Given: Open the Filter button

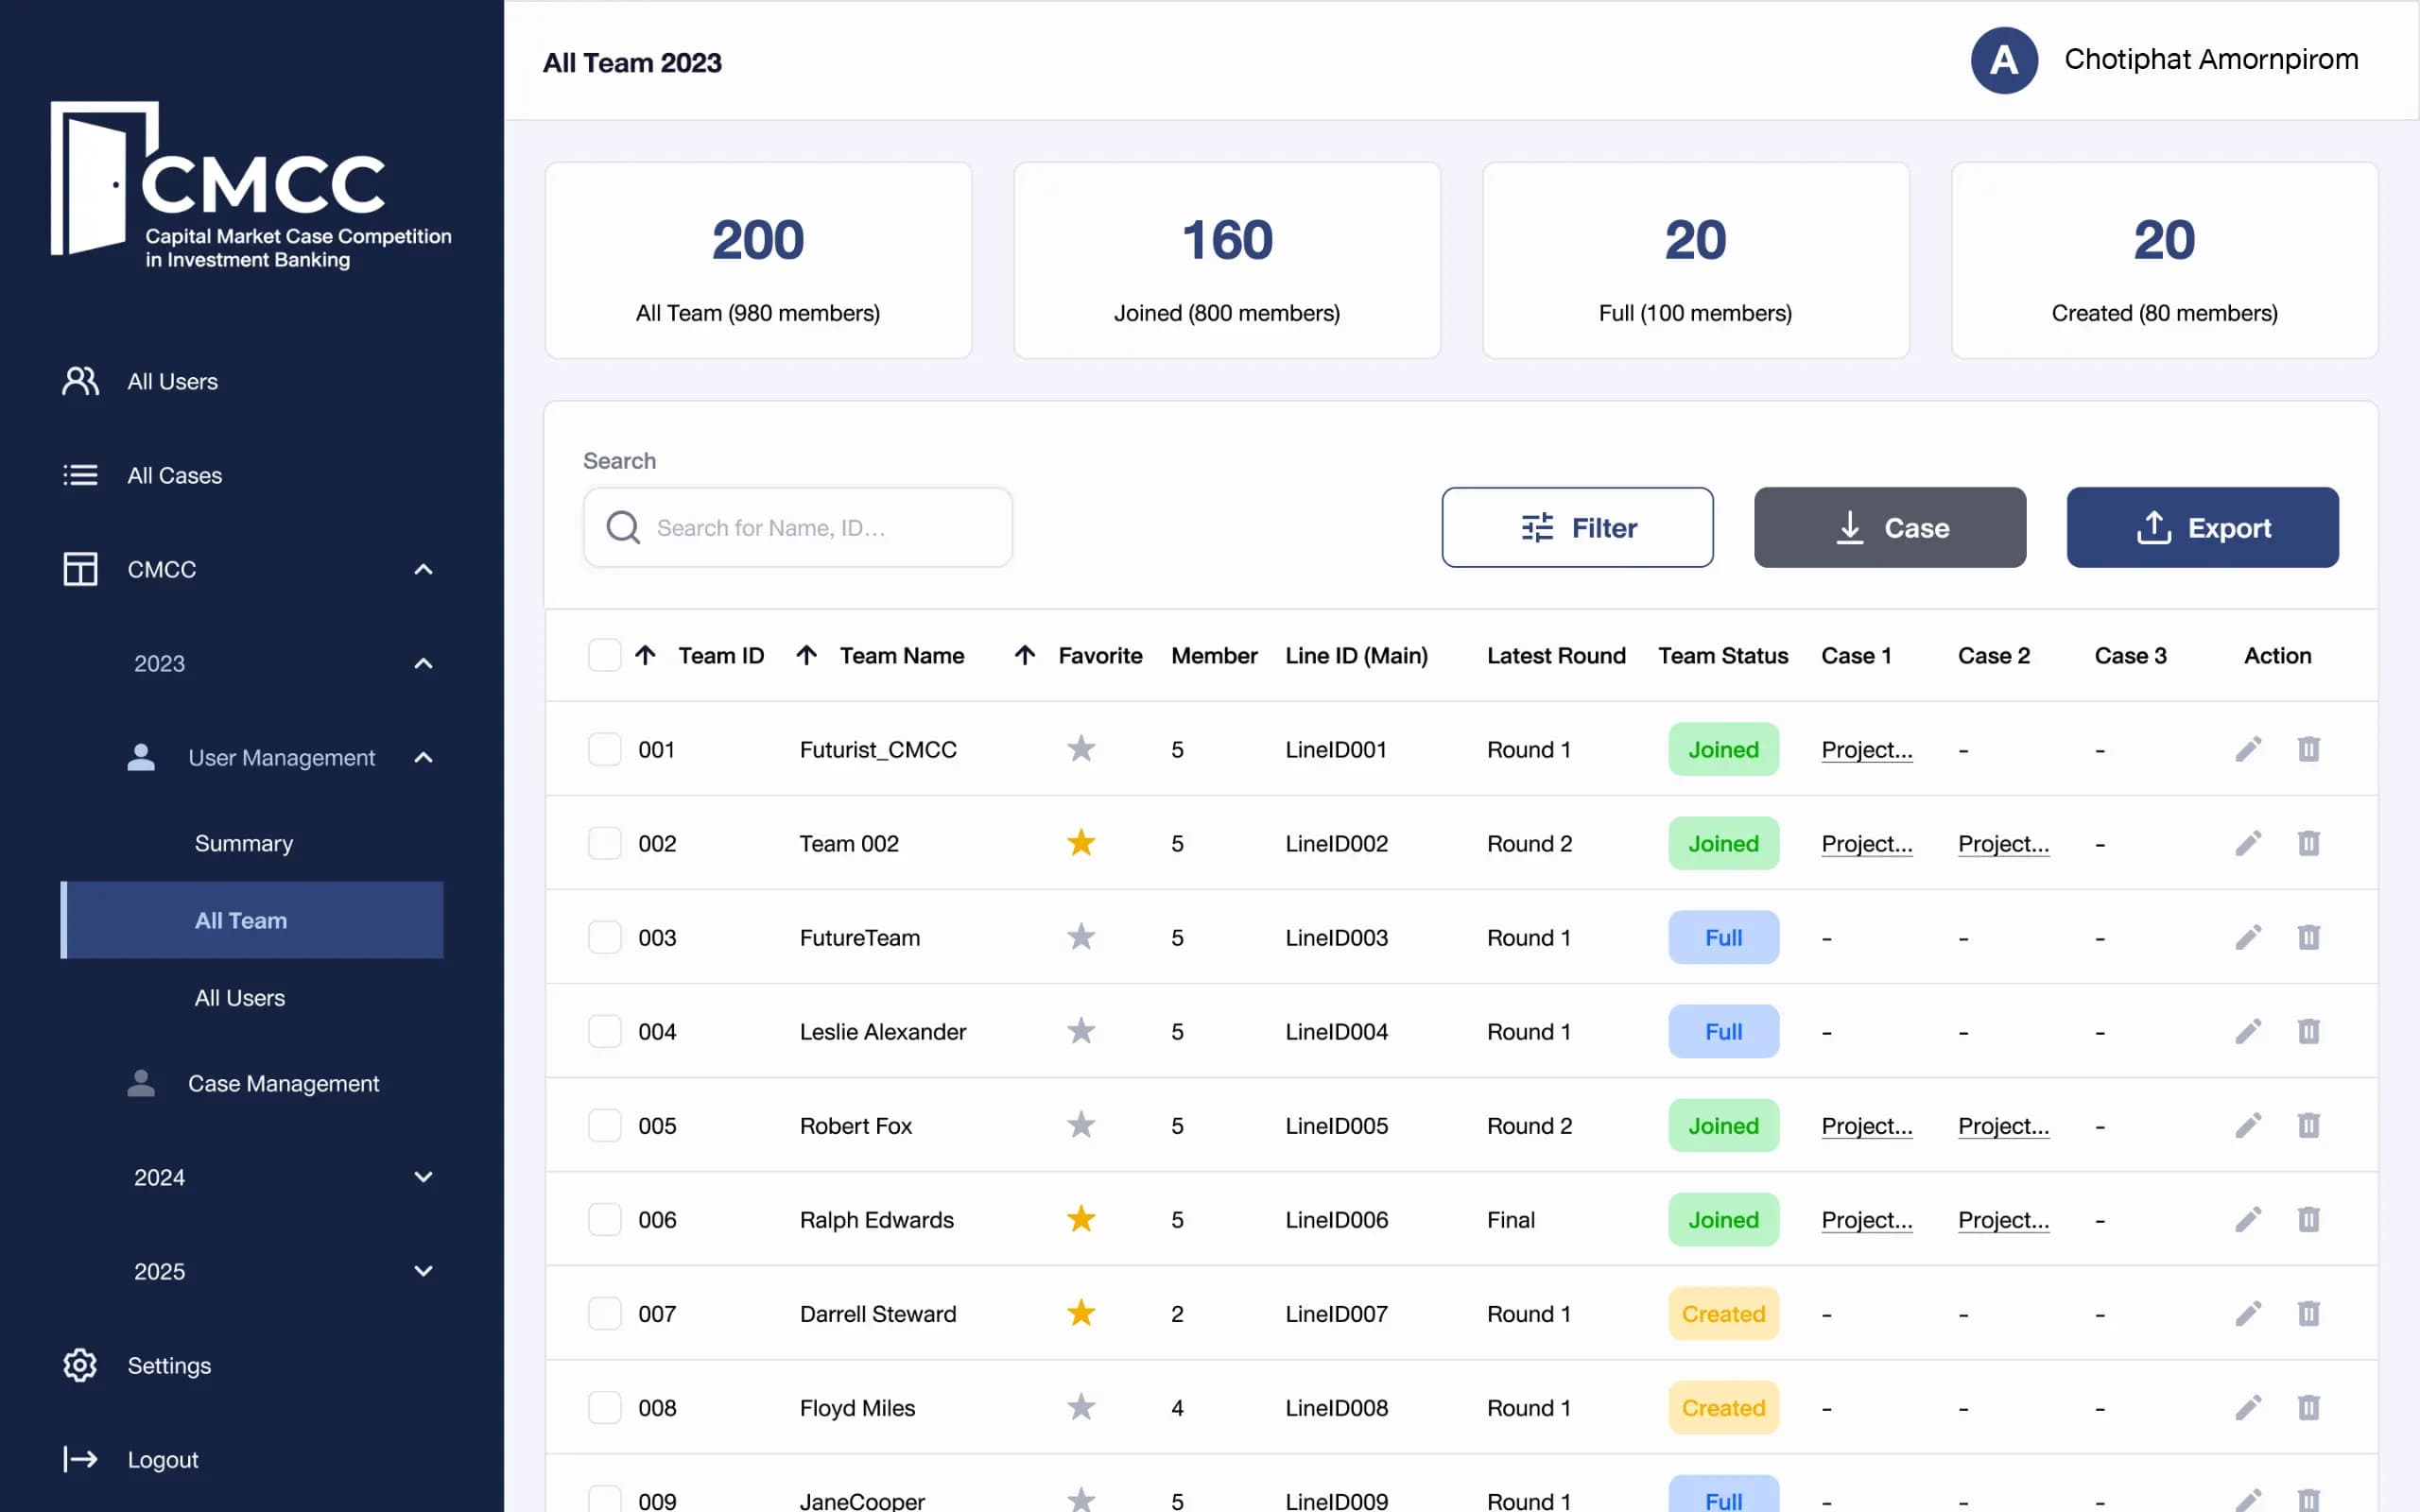Looking at the screenshot, I should pos(1577,527).
